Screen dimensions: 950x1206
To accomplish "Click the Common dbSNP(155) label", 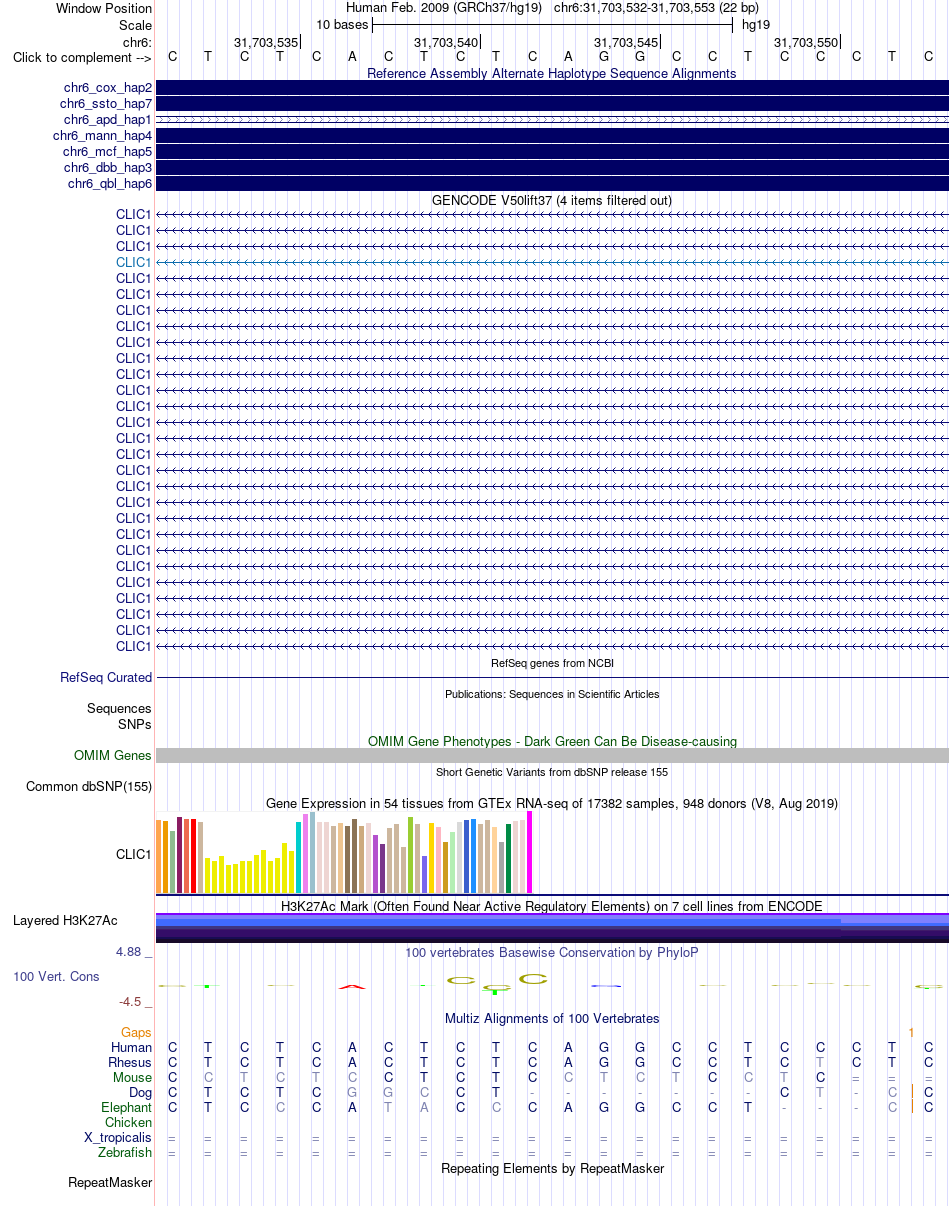I will pos(89,787).
